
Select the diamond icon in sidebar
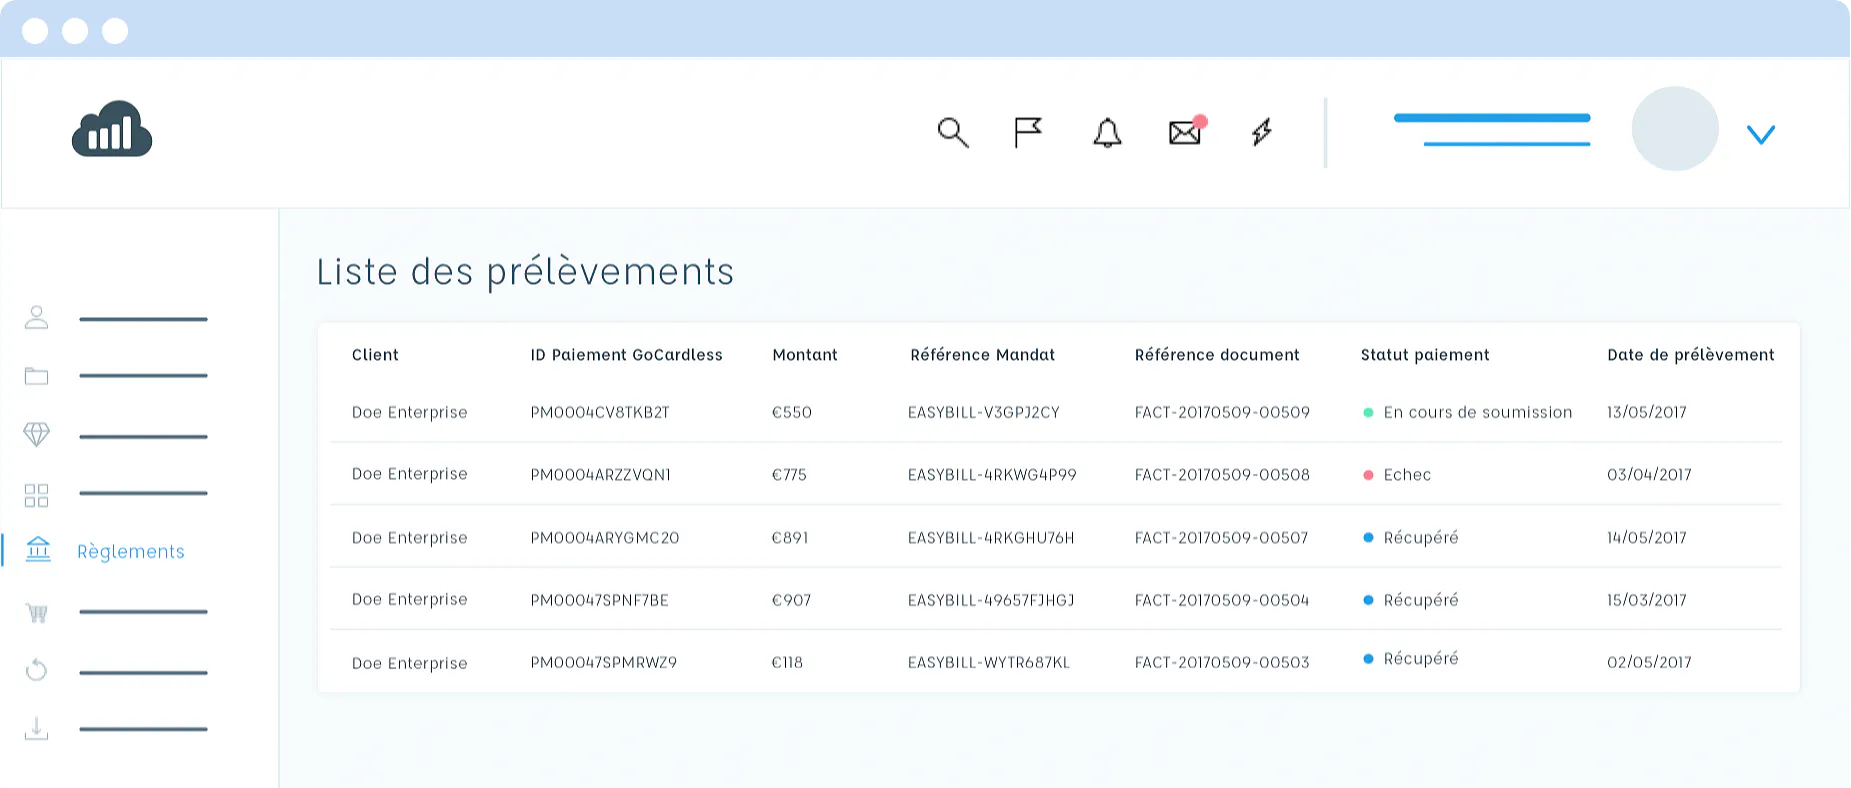[36, 434]
